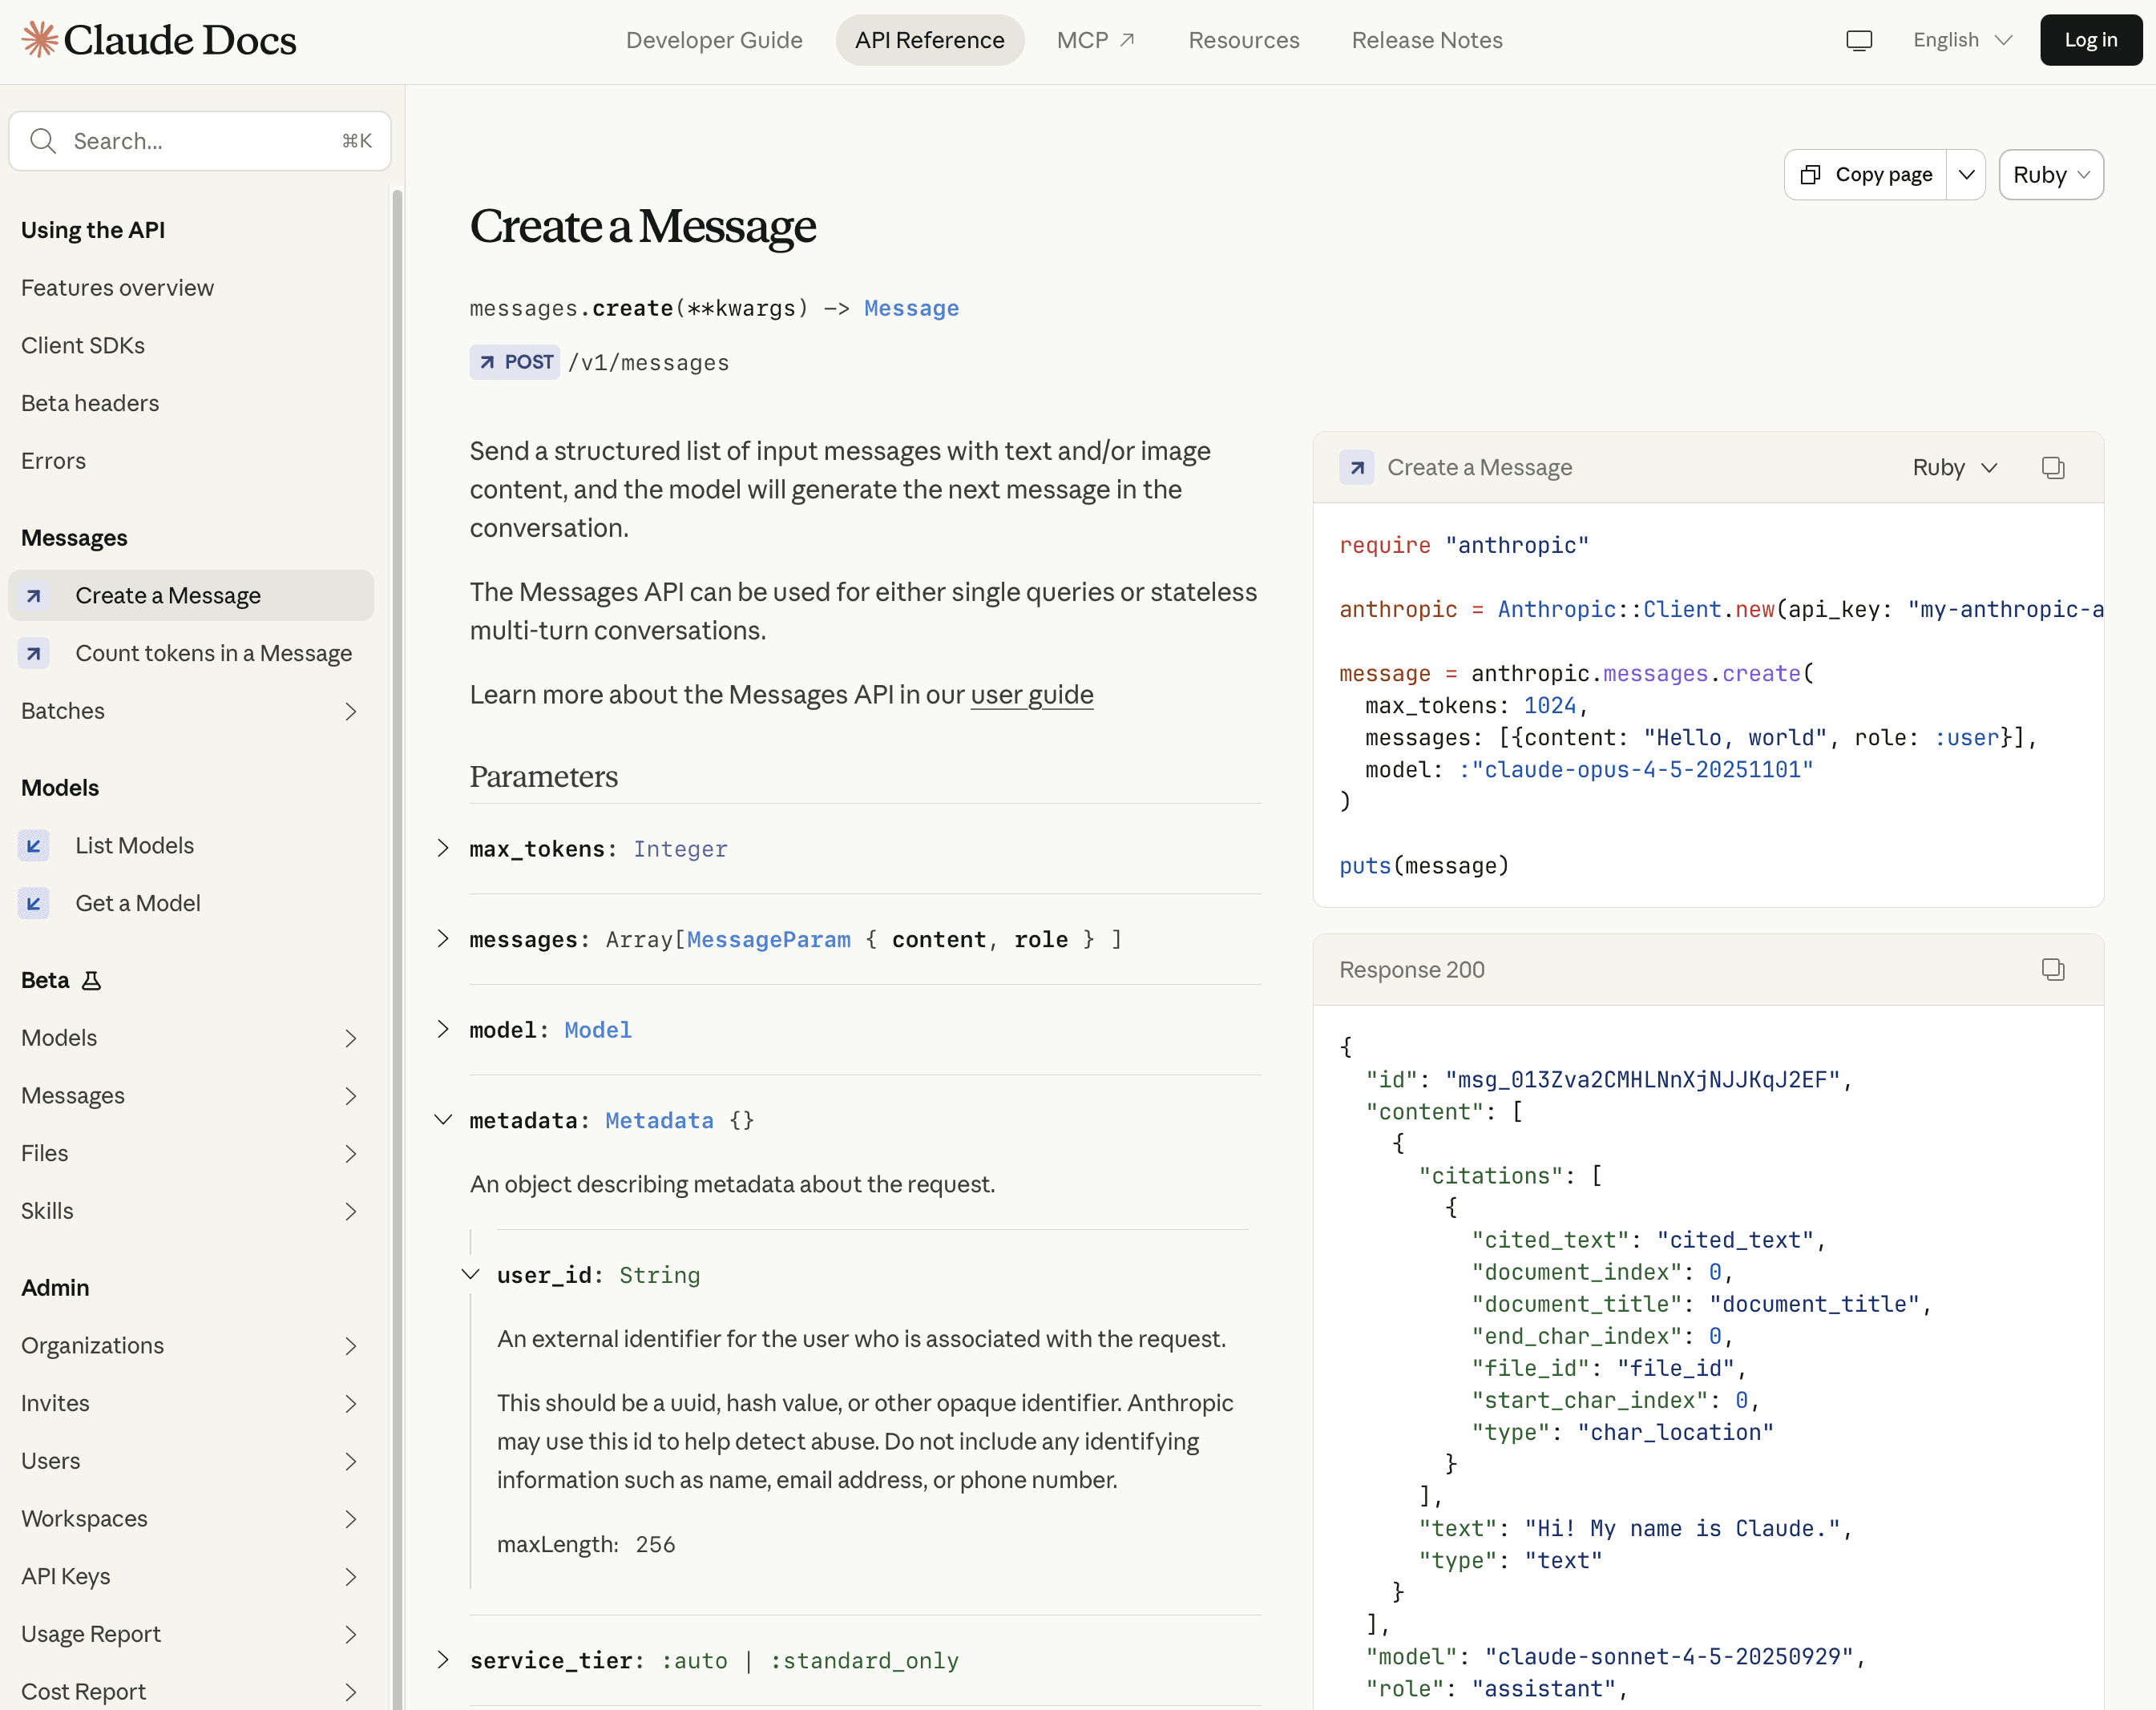This screenshot has width=2156, height=1710.
Task: Open the Copy page options arrow
Action: click(1966, 175)
